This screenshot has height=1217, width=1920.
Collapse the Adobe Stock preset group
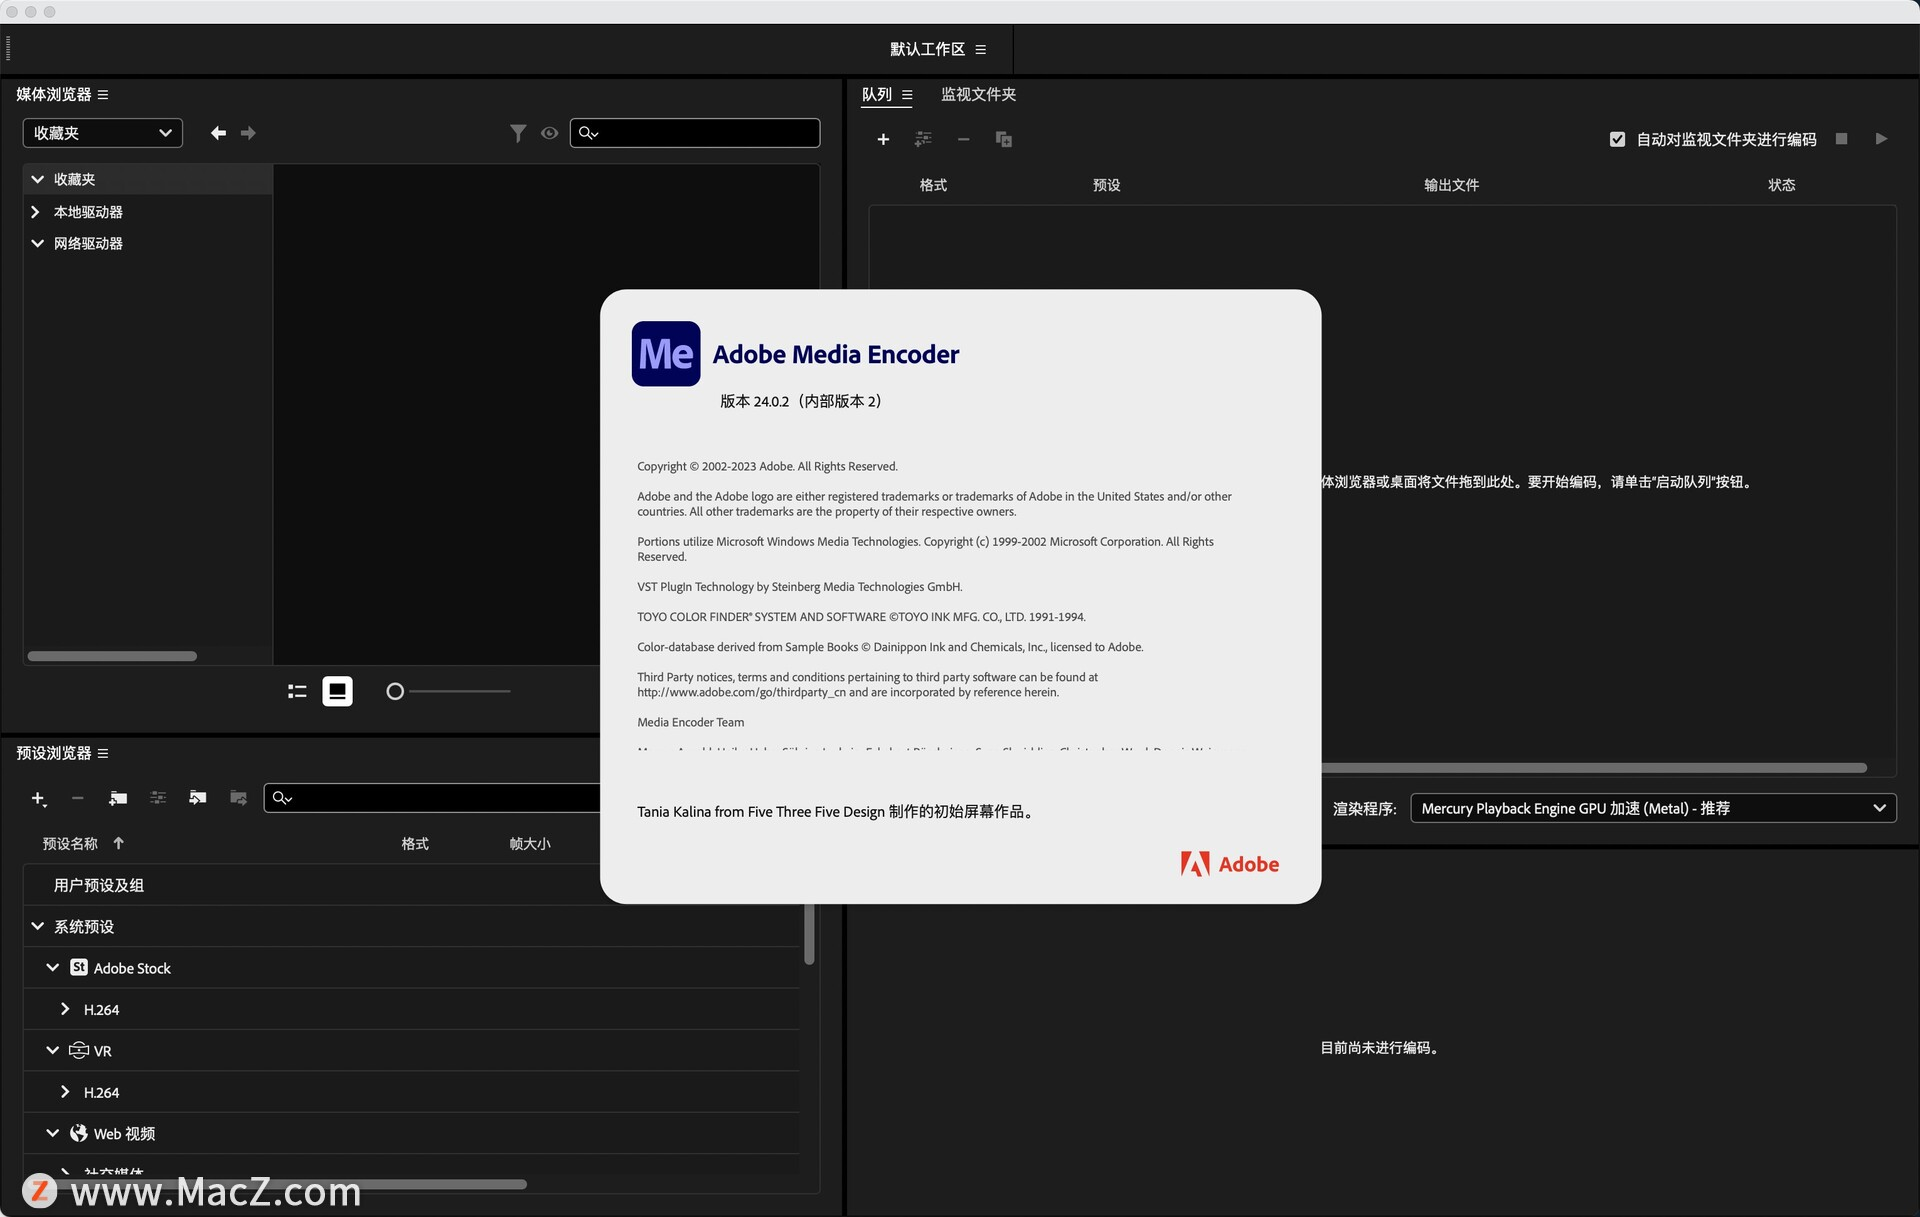[52, 968]
